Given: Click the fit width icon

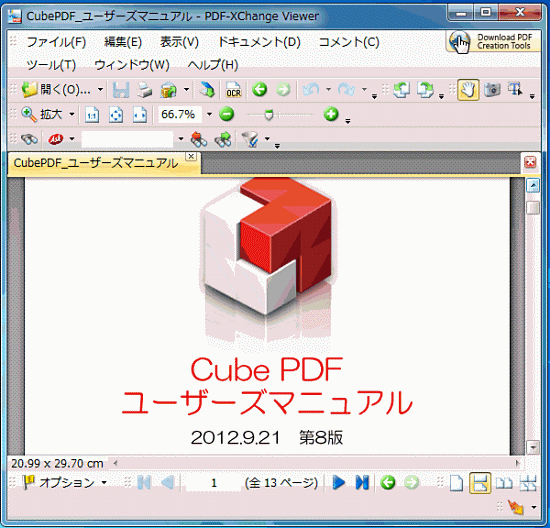Looking at the screenshot, I should (x=140, y=115).
